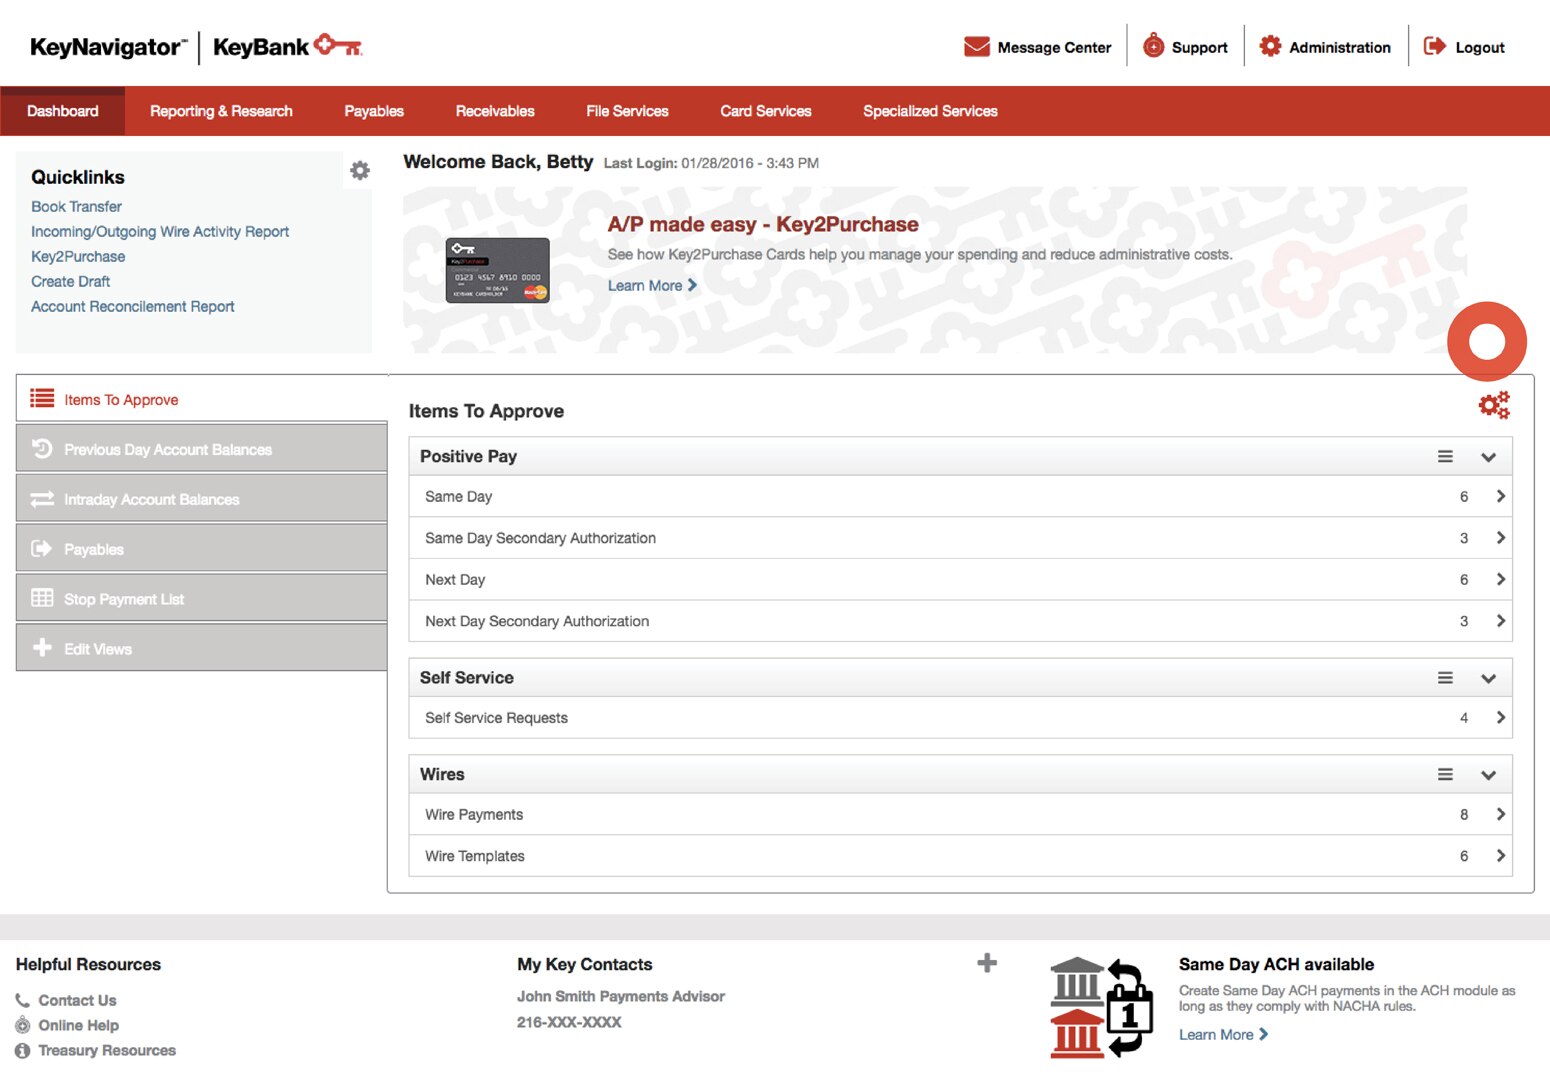Collapse the Positive Pay section chevron
The width and height of the screenshot is (1550, 1087).
click(x=1488, y=457)
